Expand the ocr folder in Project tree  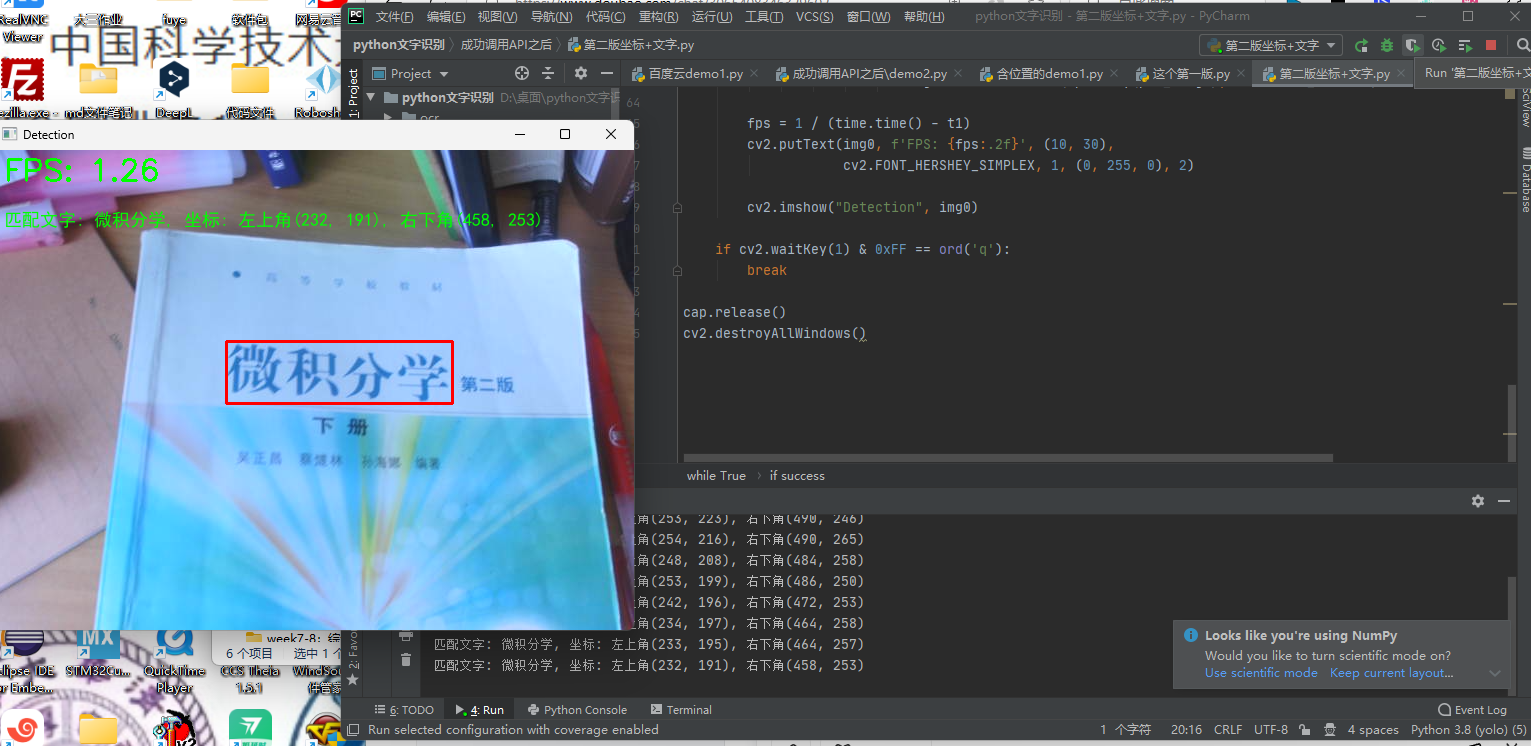389,118
